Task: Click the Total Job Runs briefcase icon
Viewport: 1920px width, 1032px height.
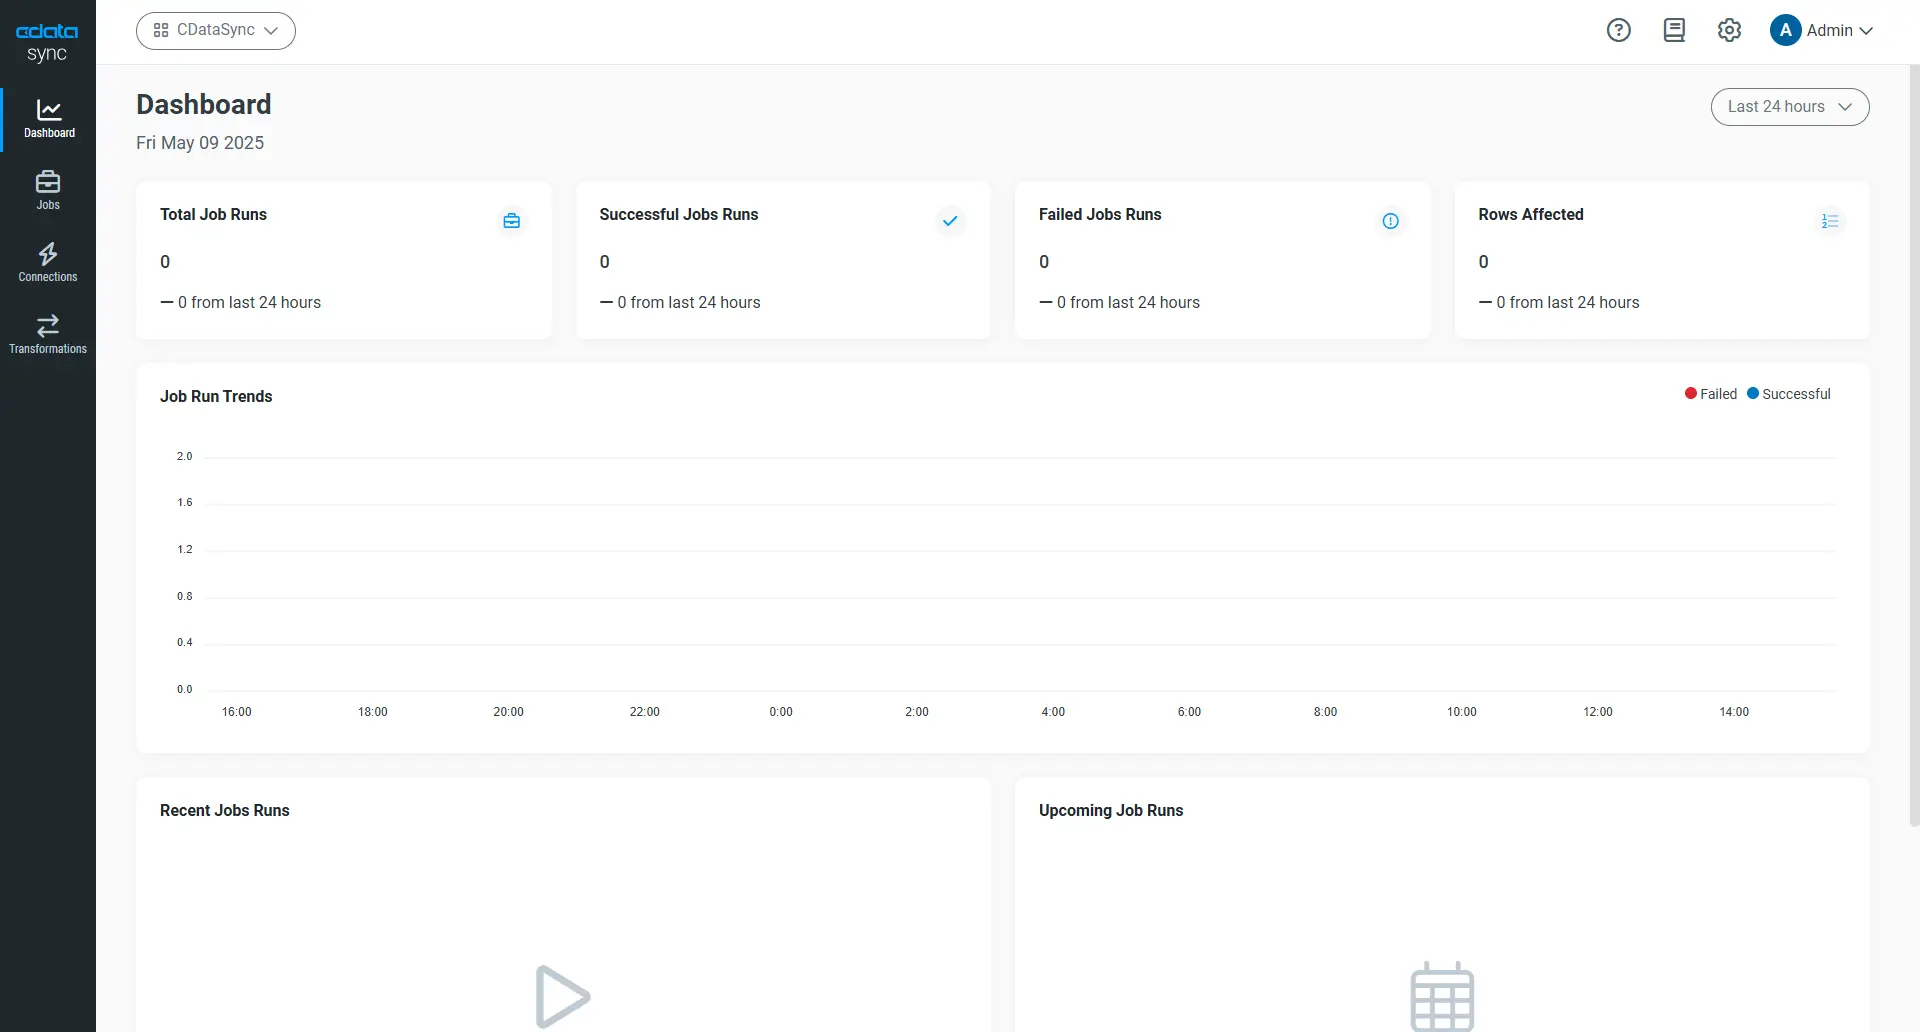Action: tap(511, 221)
